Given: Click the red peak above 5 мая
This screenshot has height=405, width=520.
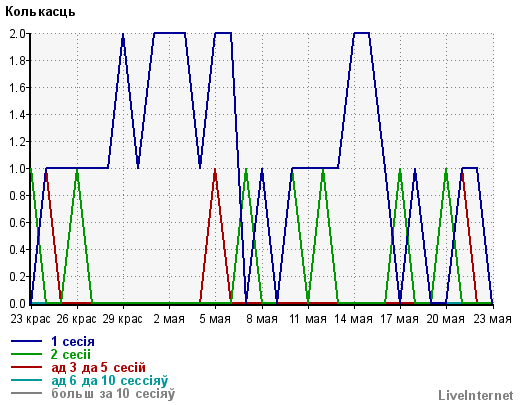Looking at the screenshot, I should [x=215, y=171].
